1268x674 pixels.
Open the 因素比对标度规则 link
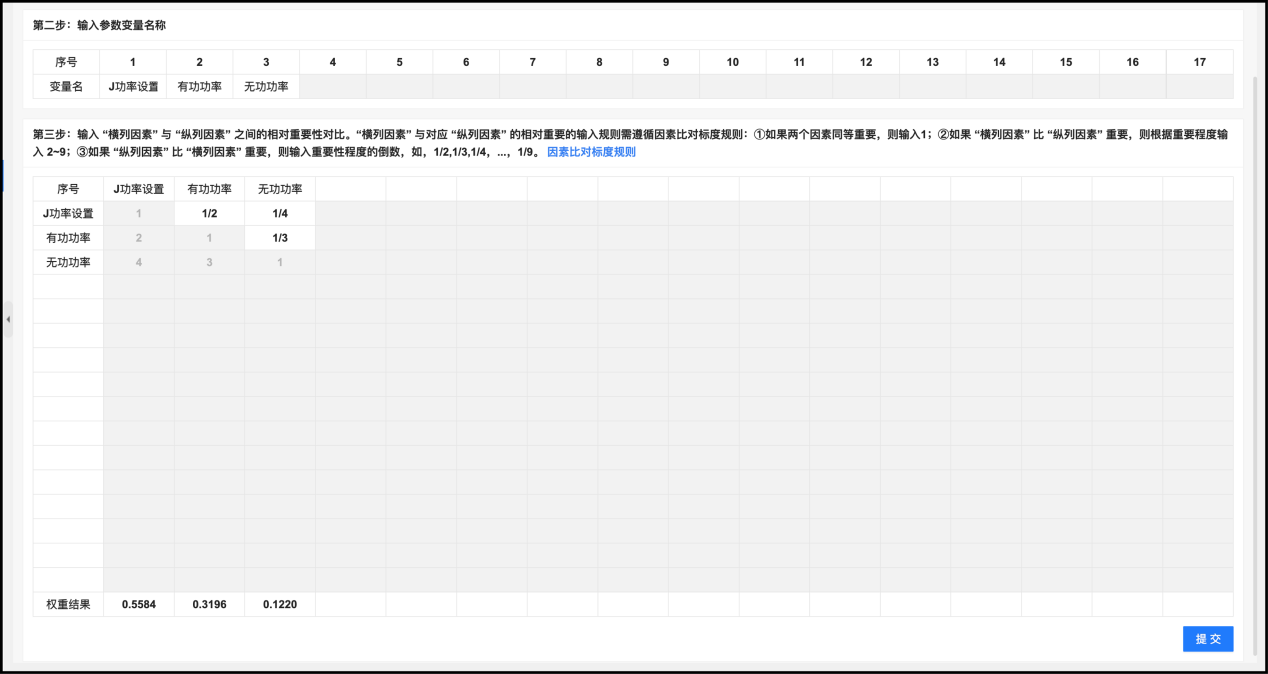(x=591, y=152)
